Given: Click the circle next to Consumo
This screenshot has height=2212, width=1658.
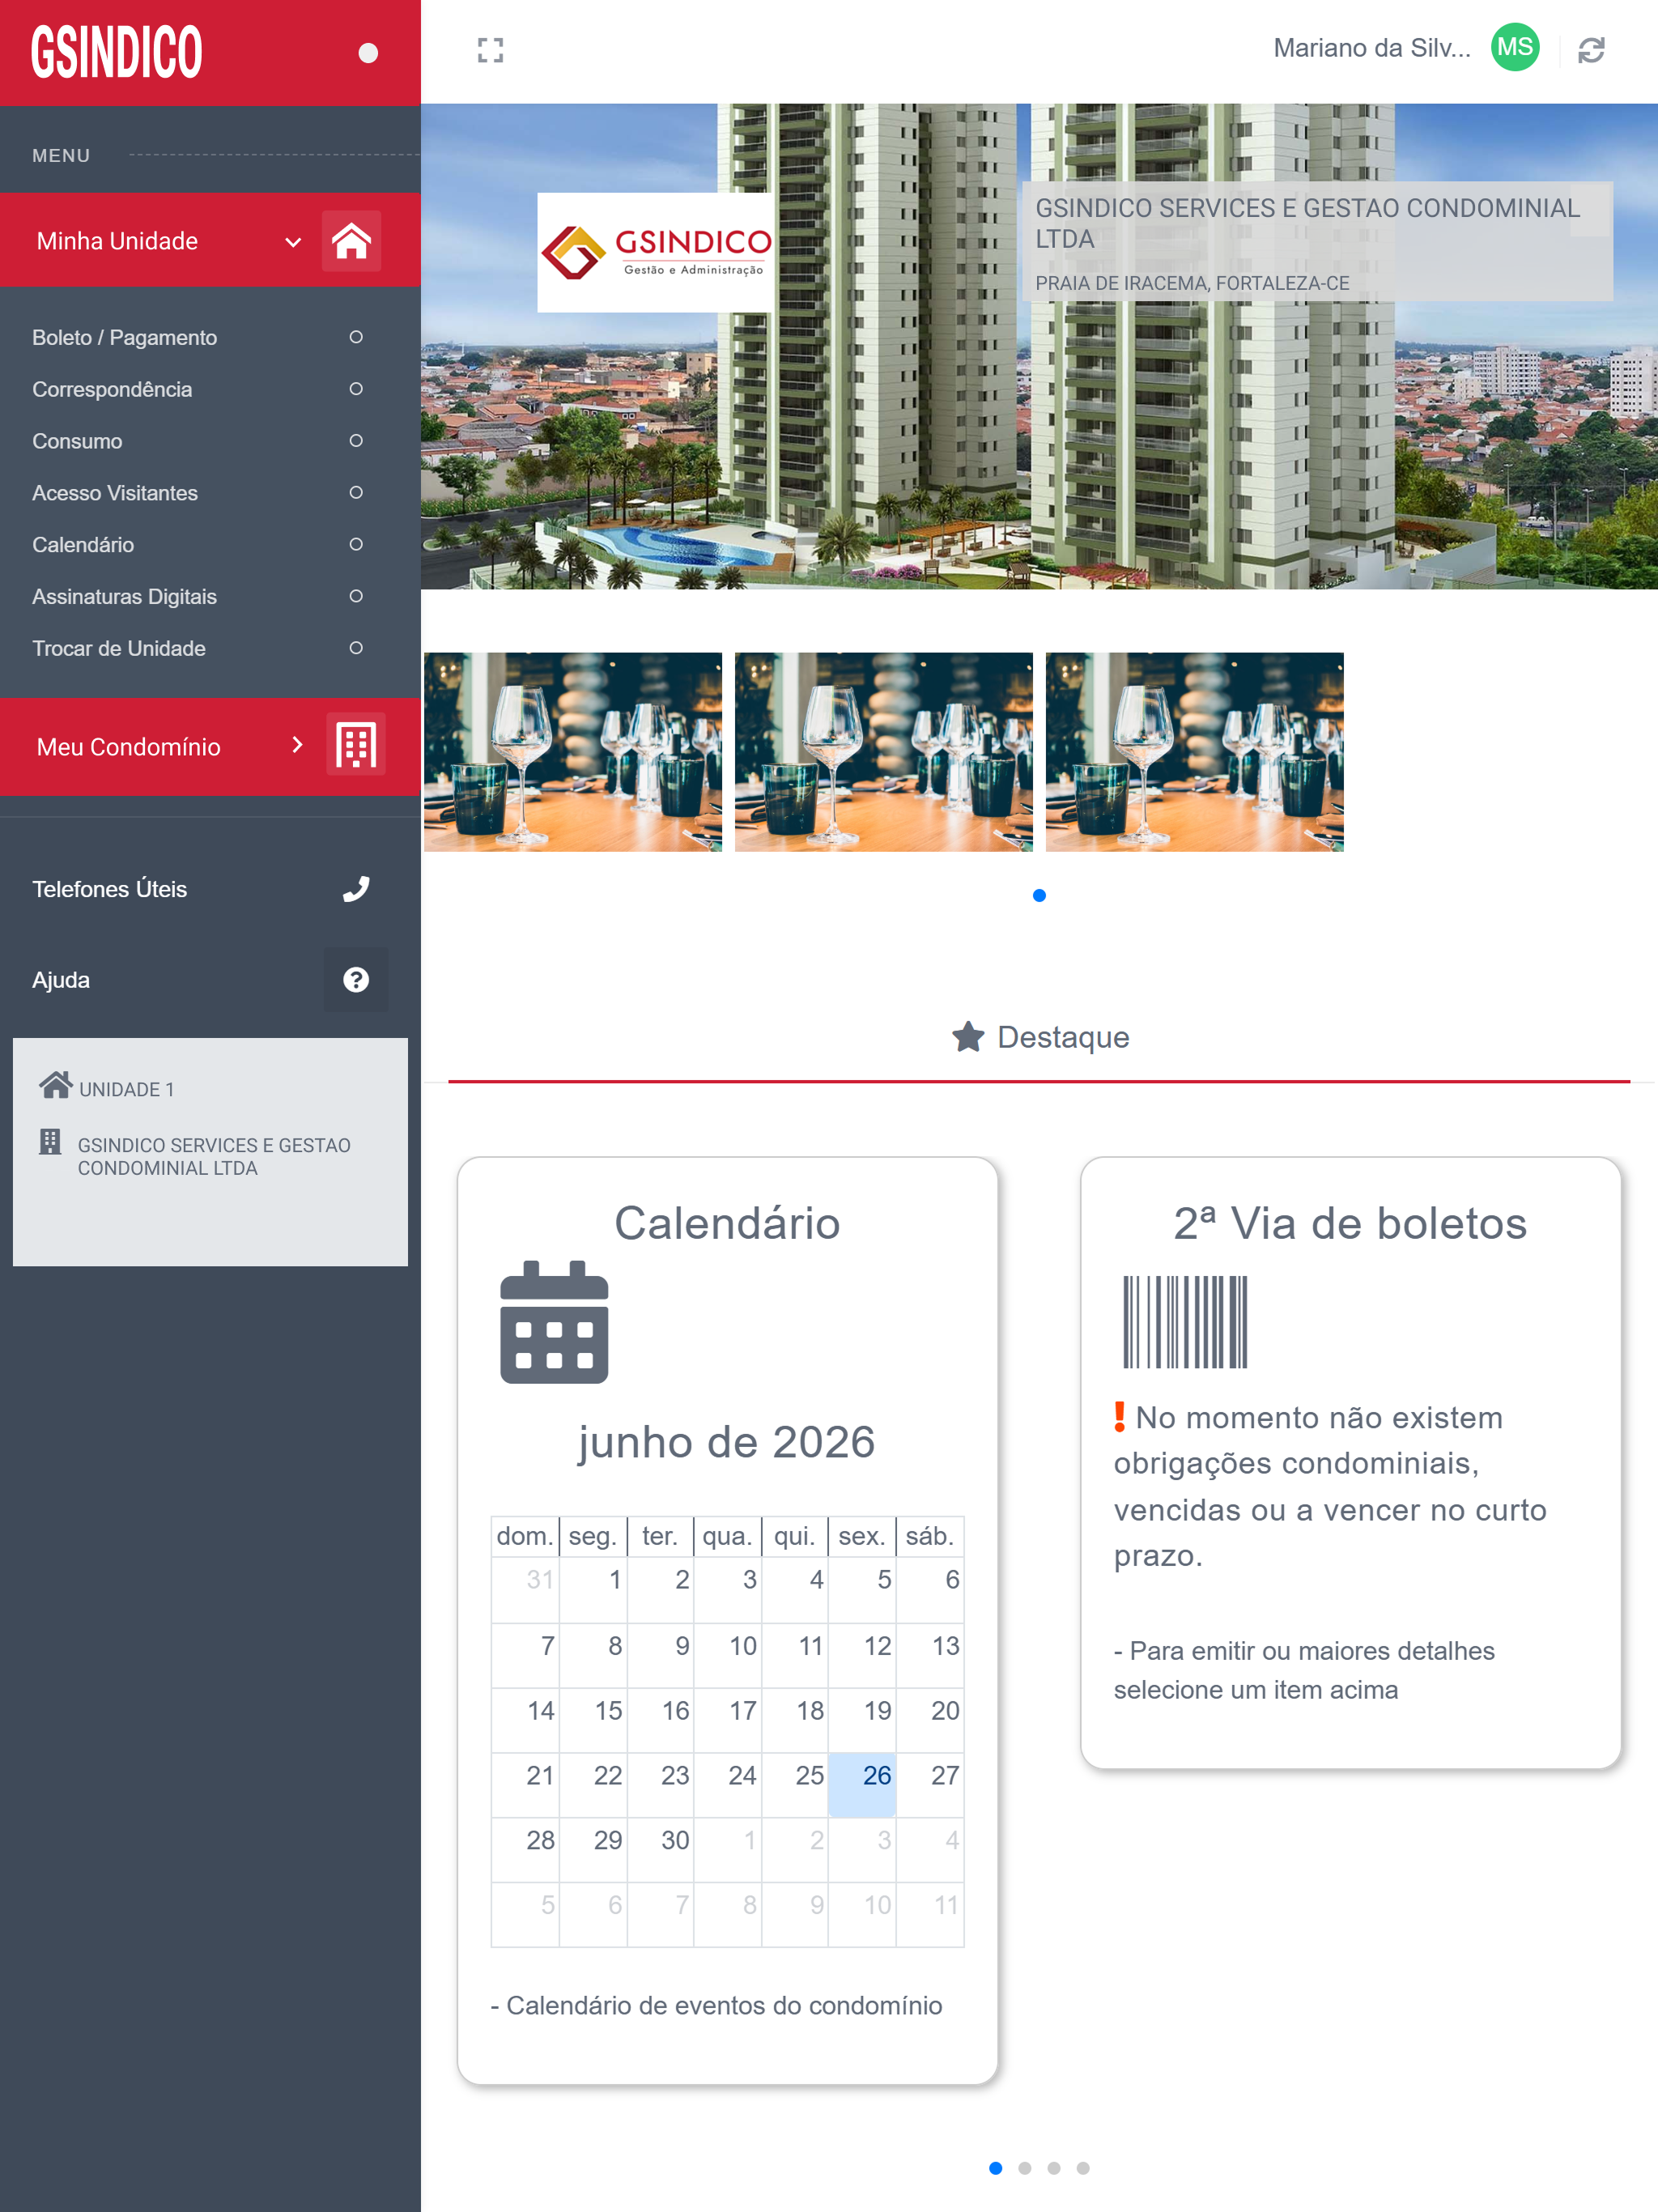Looking at the screenshot, I should 356,441.
